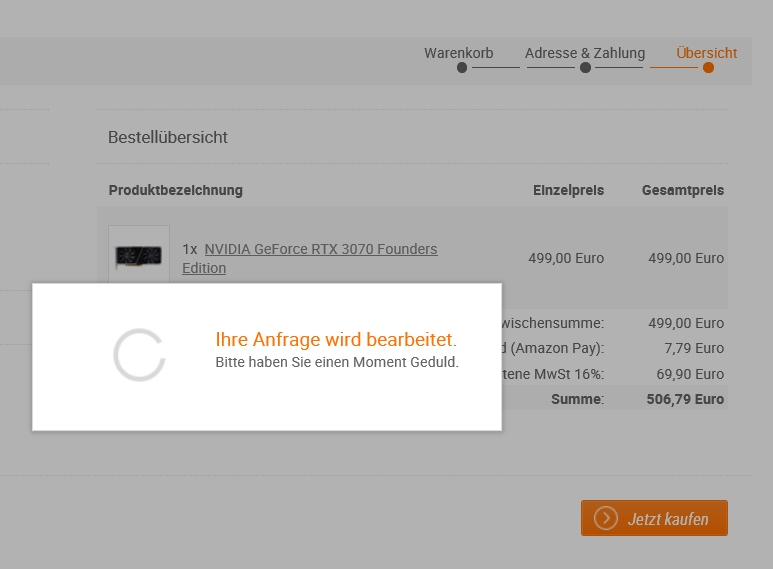
Task: Click the Produktbezeichnung column header
Action: (x=176, y=190)
